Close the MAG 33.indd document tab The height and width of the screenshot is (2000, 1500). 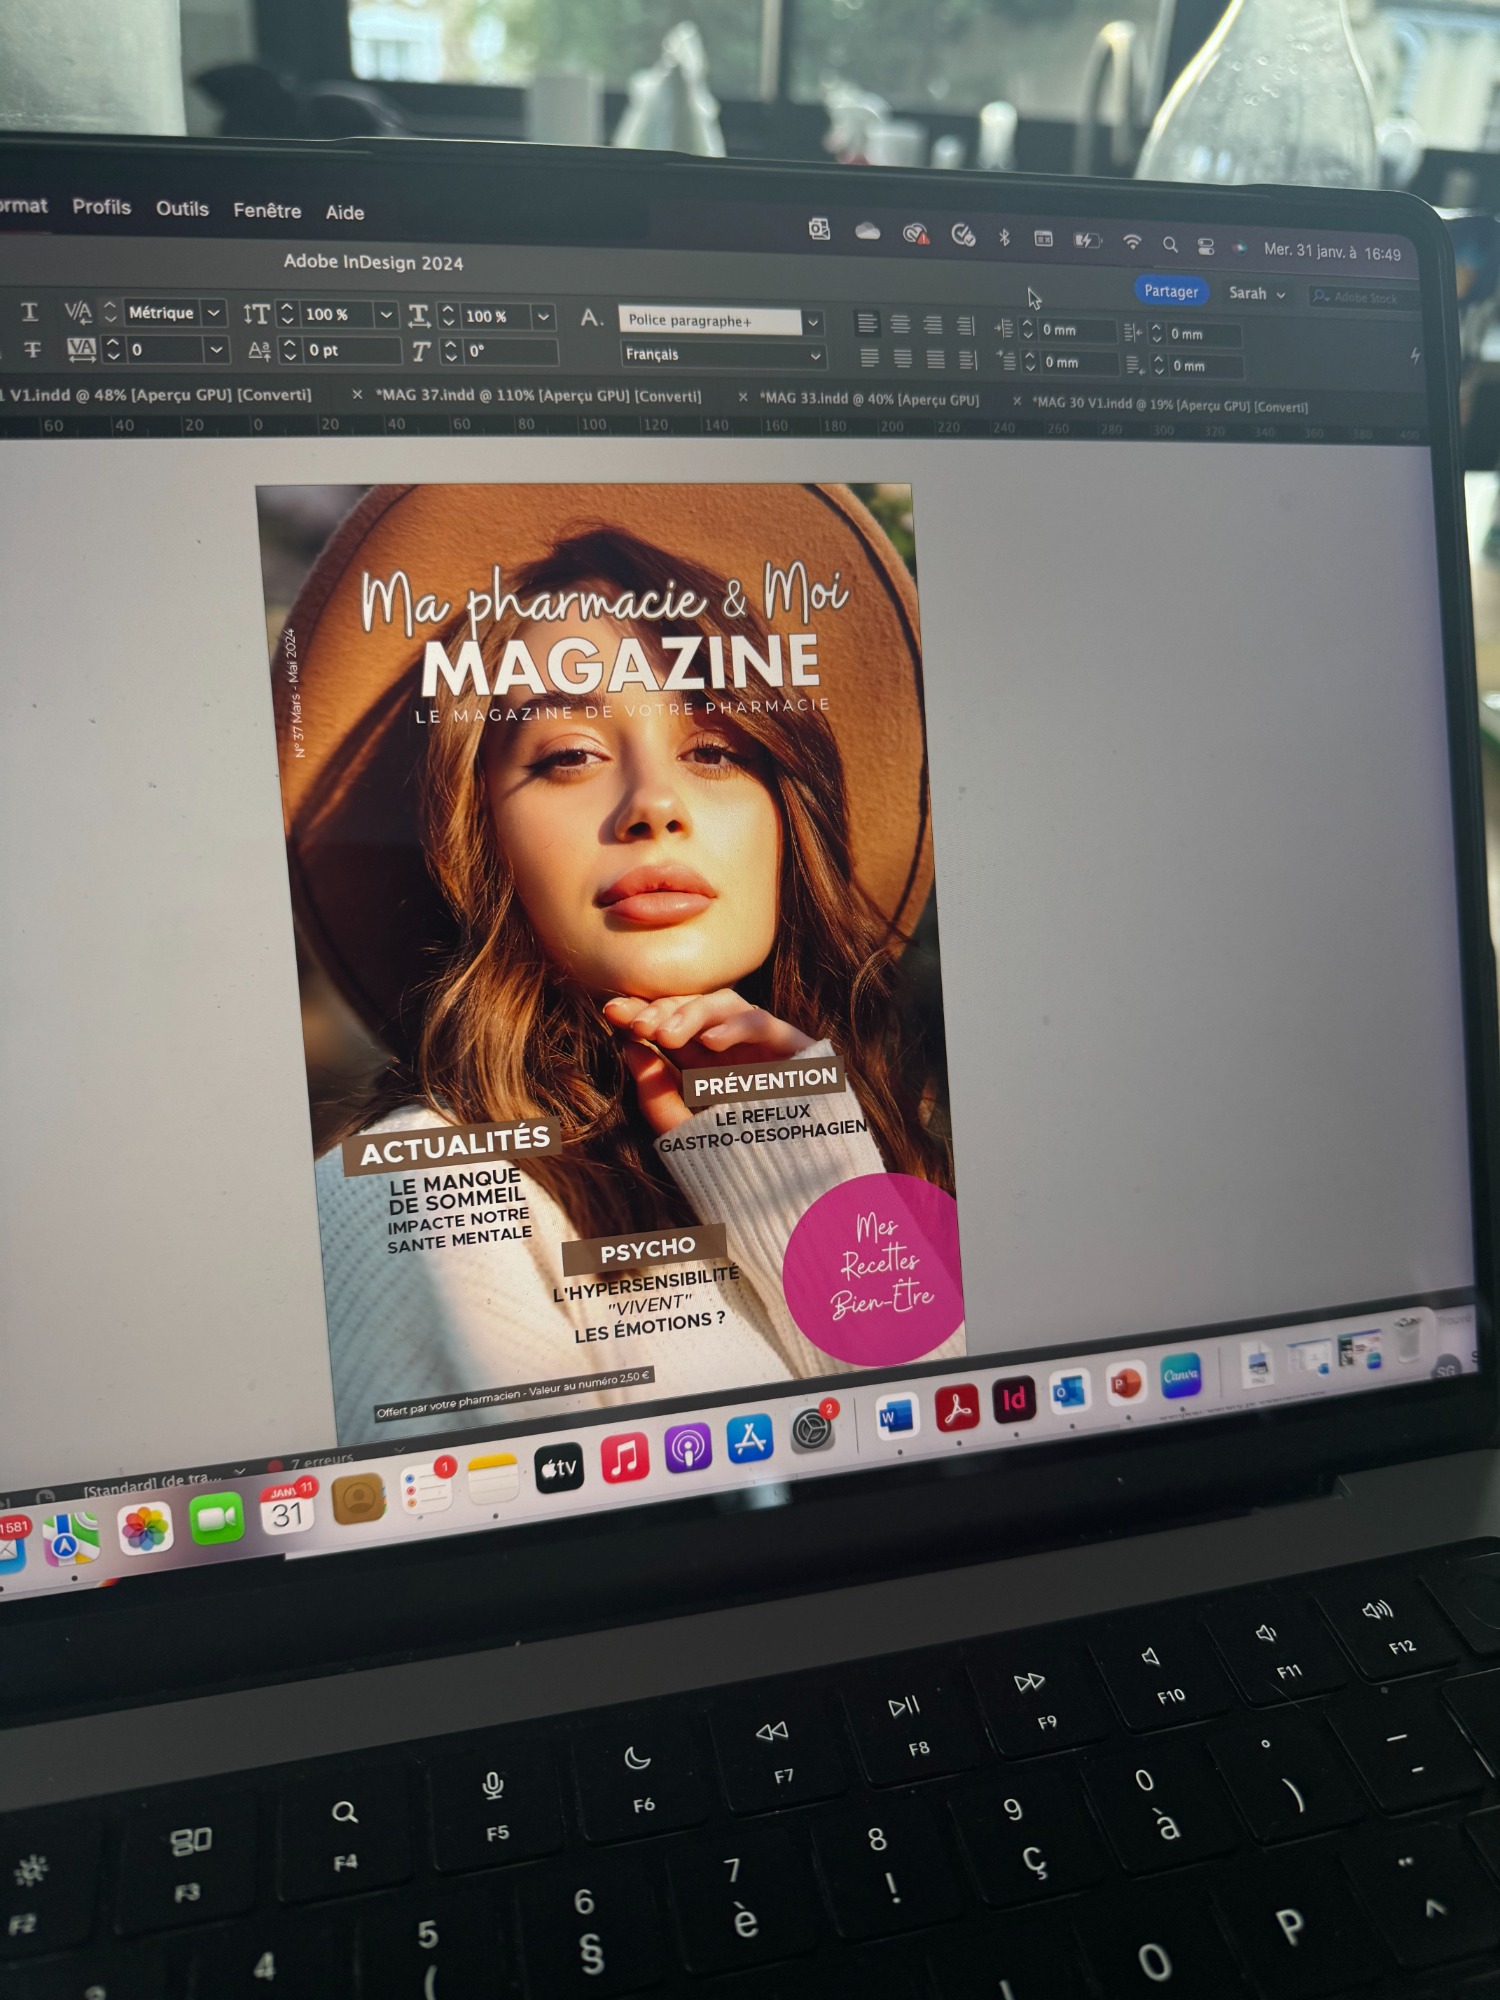742,398
